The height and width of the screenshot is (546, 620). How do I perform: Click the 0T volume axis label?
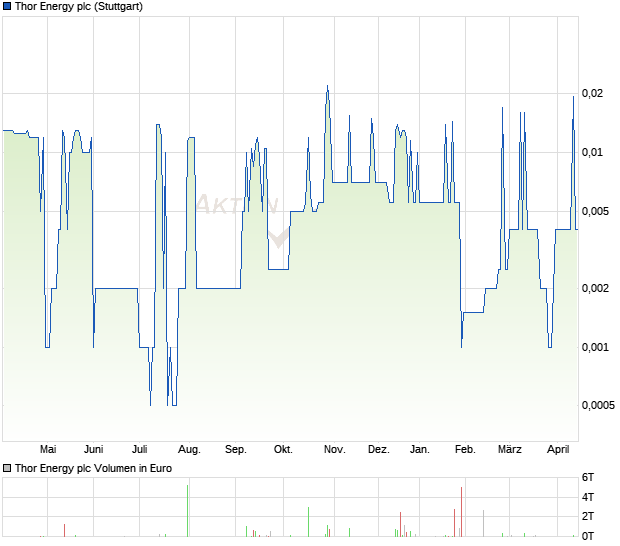(x=588, y=537)
